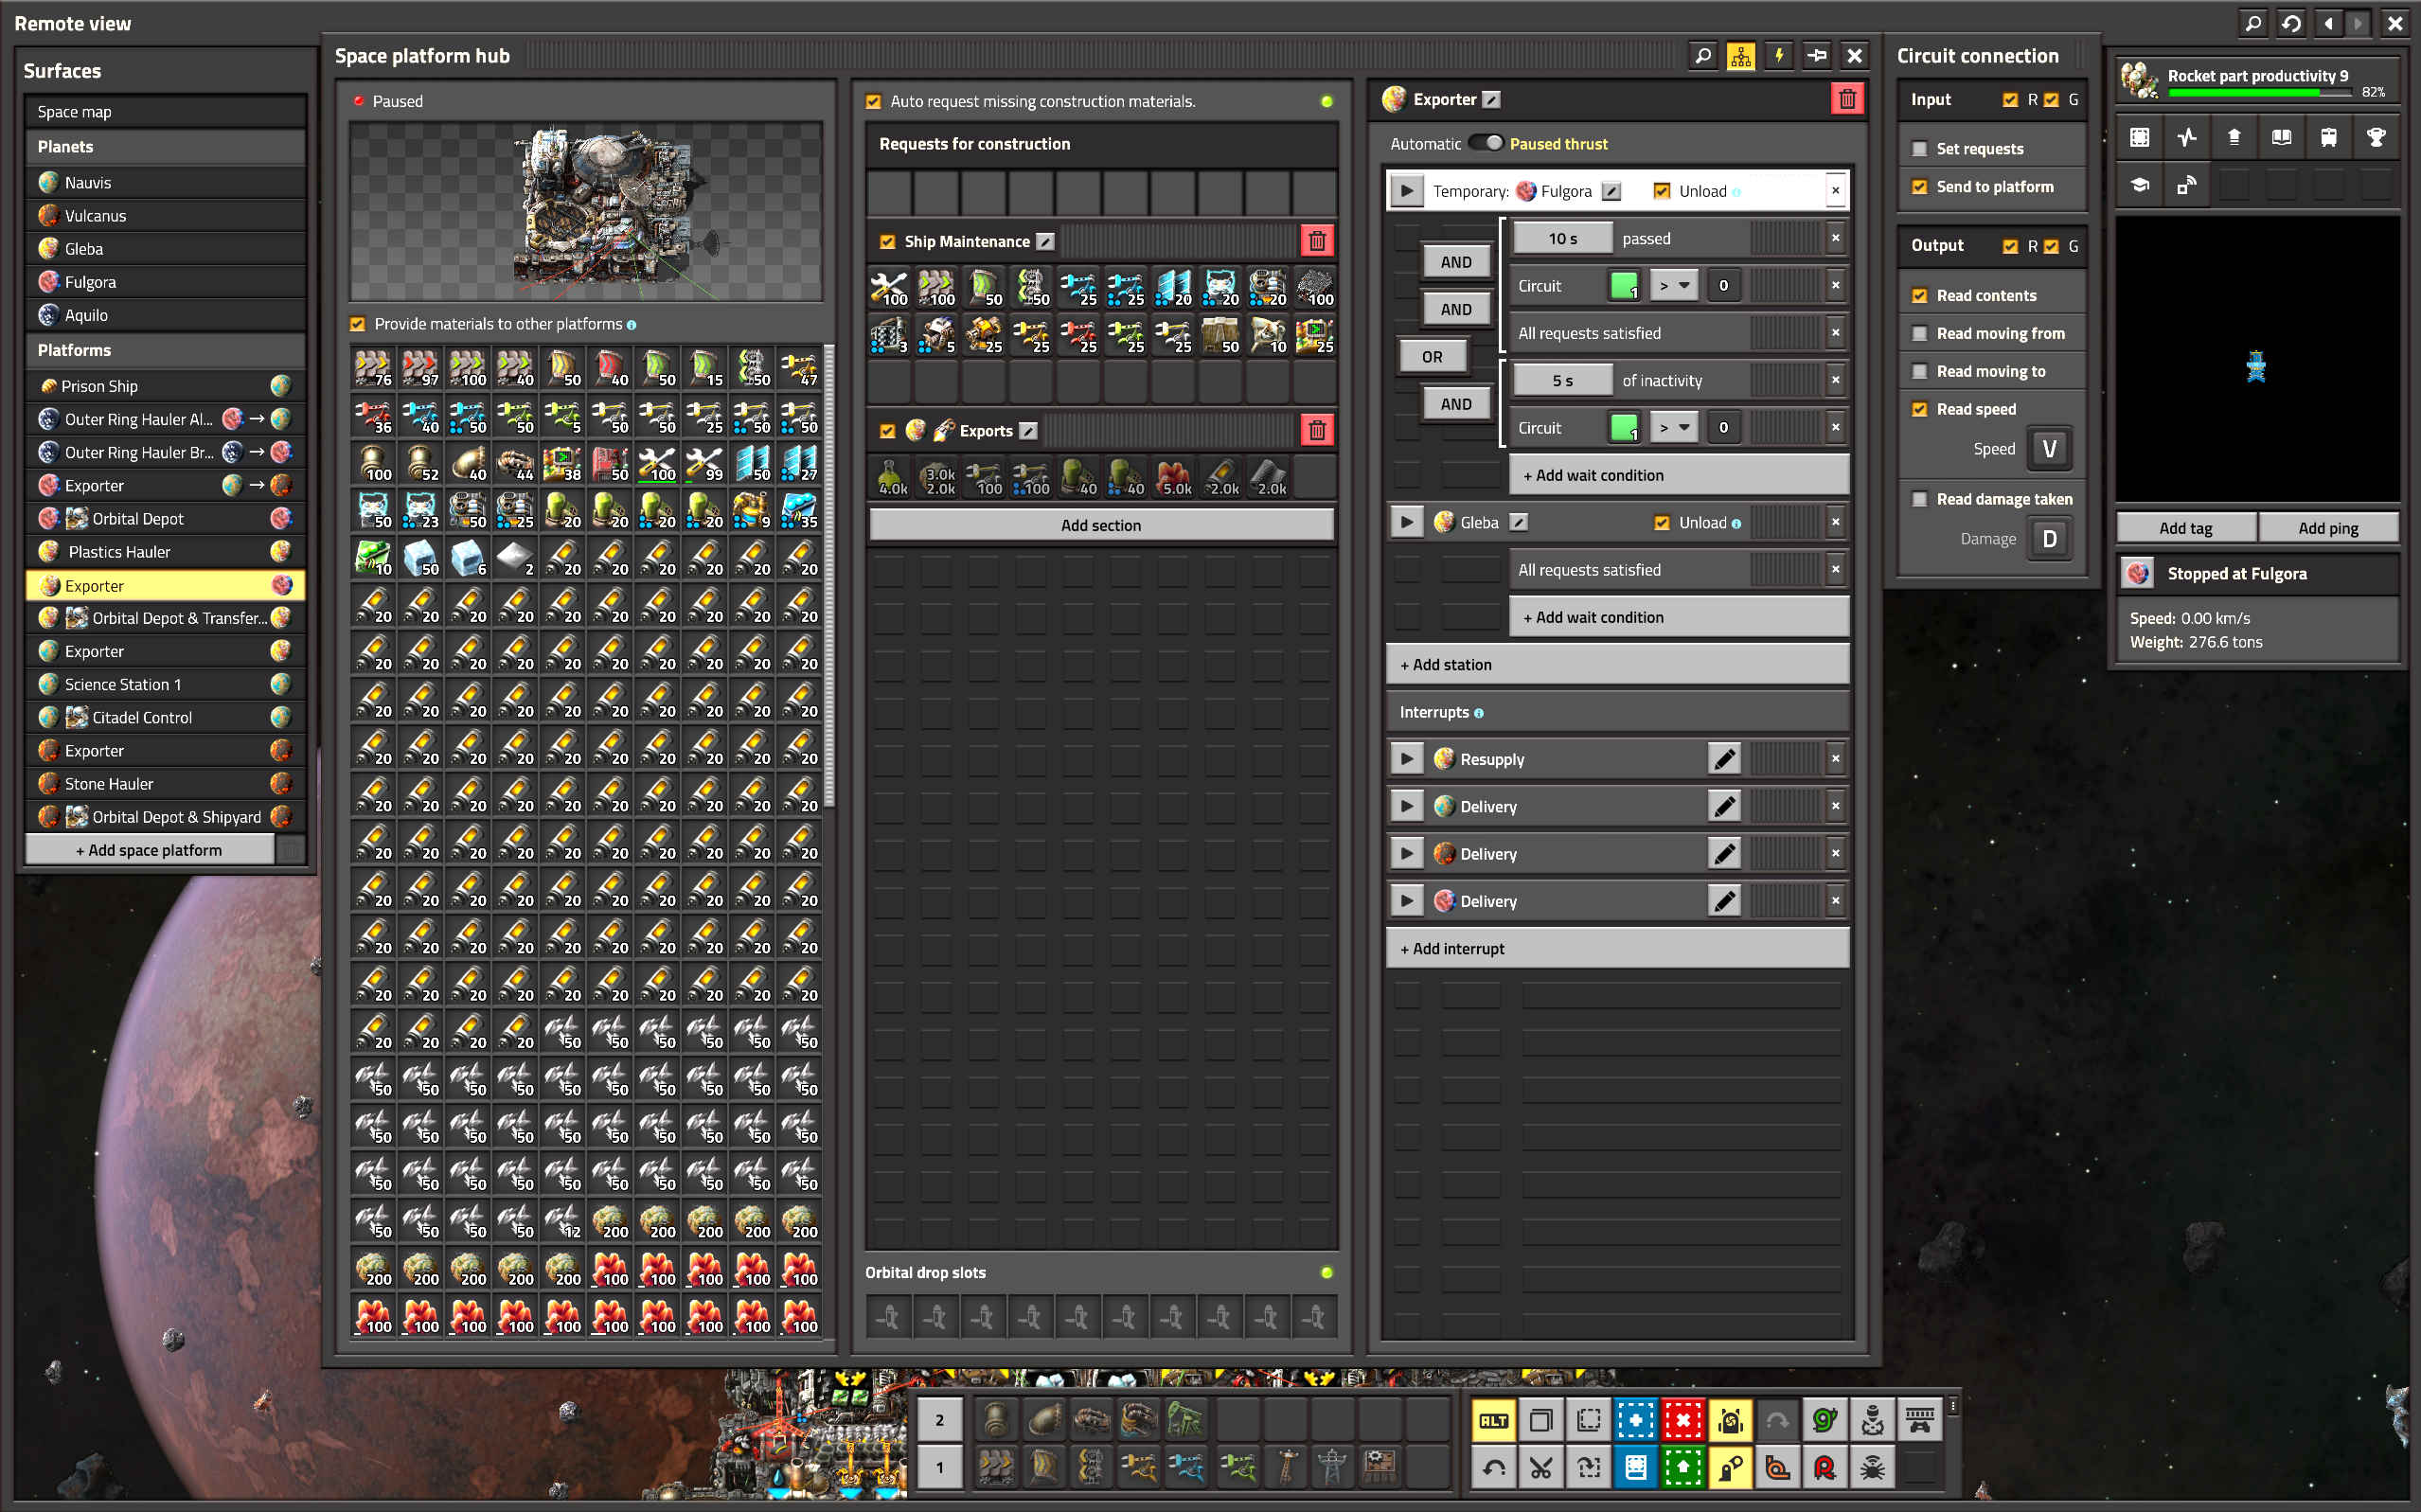2421x1512 pixels.
Task: Click the pump-jack icon in quickbar row 2
Action: [x=1185, y=1420]
